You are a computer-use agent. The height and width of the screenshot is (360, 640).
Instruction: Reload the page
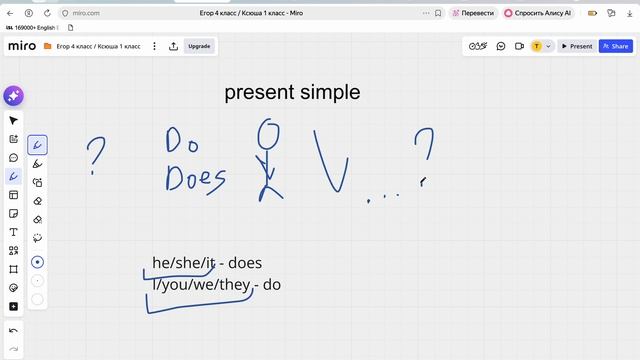(47, 13)
